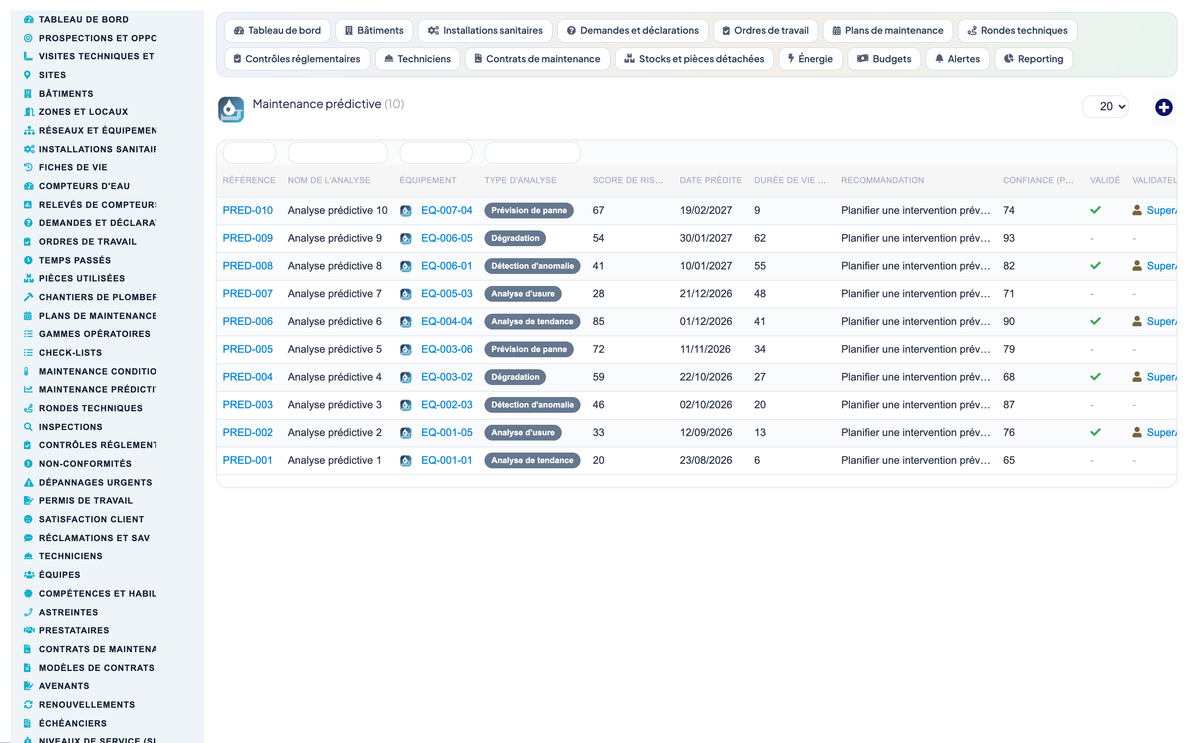Click the sidebar Inspections magnifier icon
Viewport: 1200px width, 743px height.
28,427
